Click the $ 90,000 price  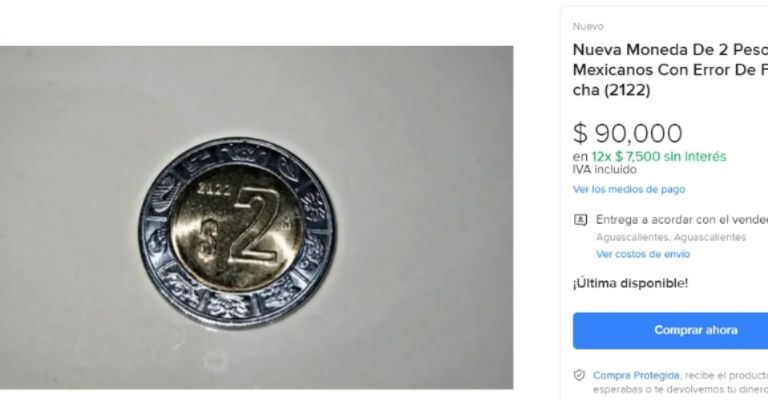click(x=627, y=133)
